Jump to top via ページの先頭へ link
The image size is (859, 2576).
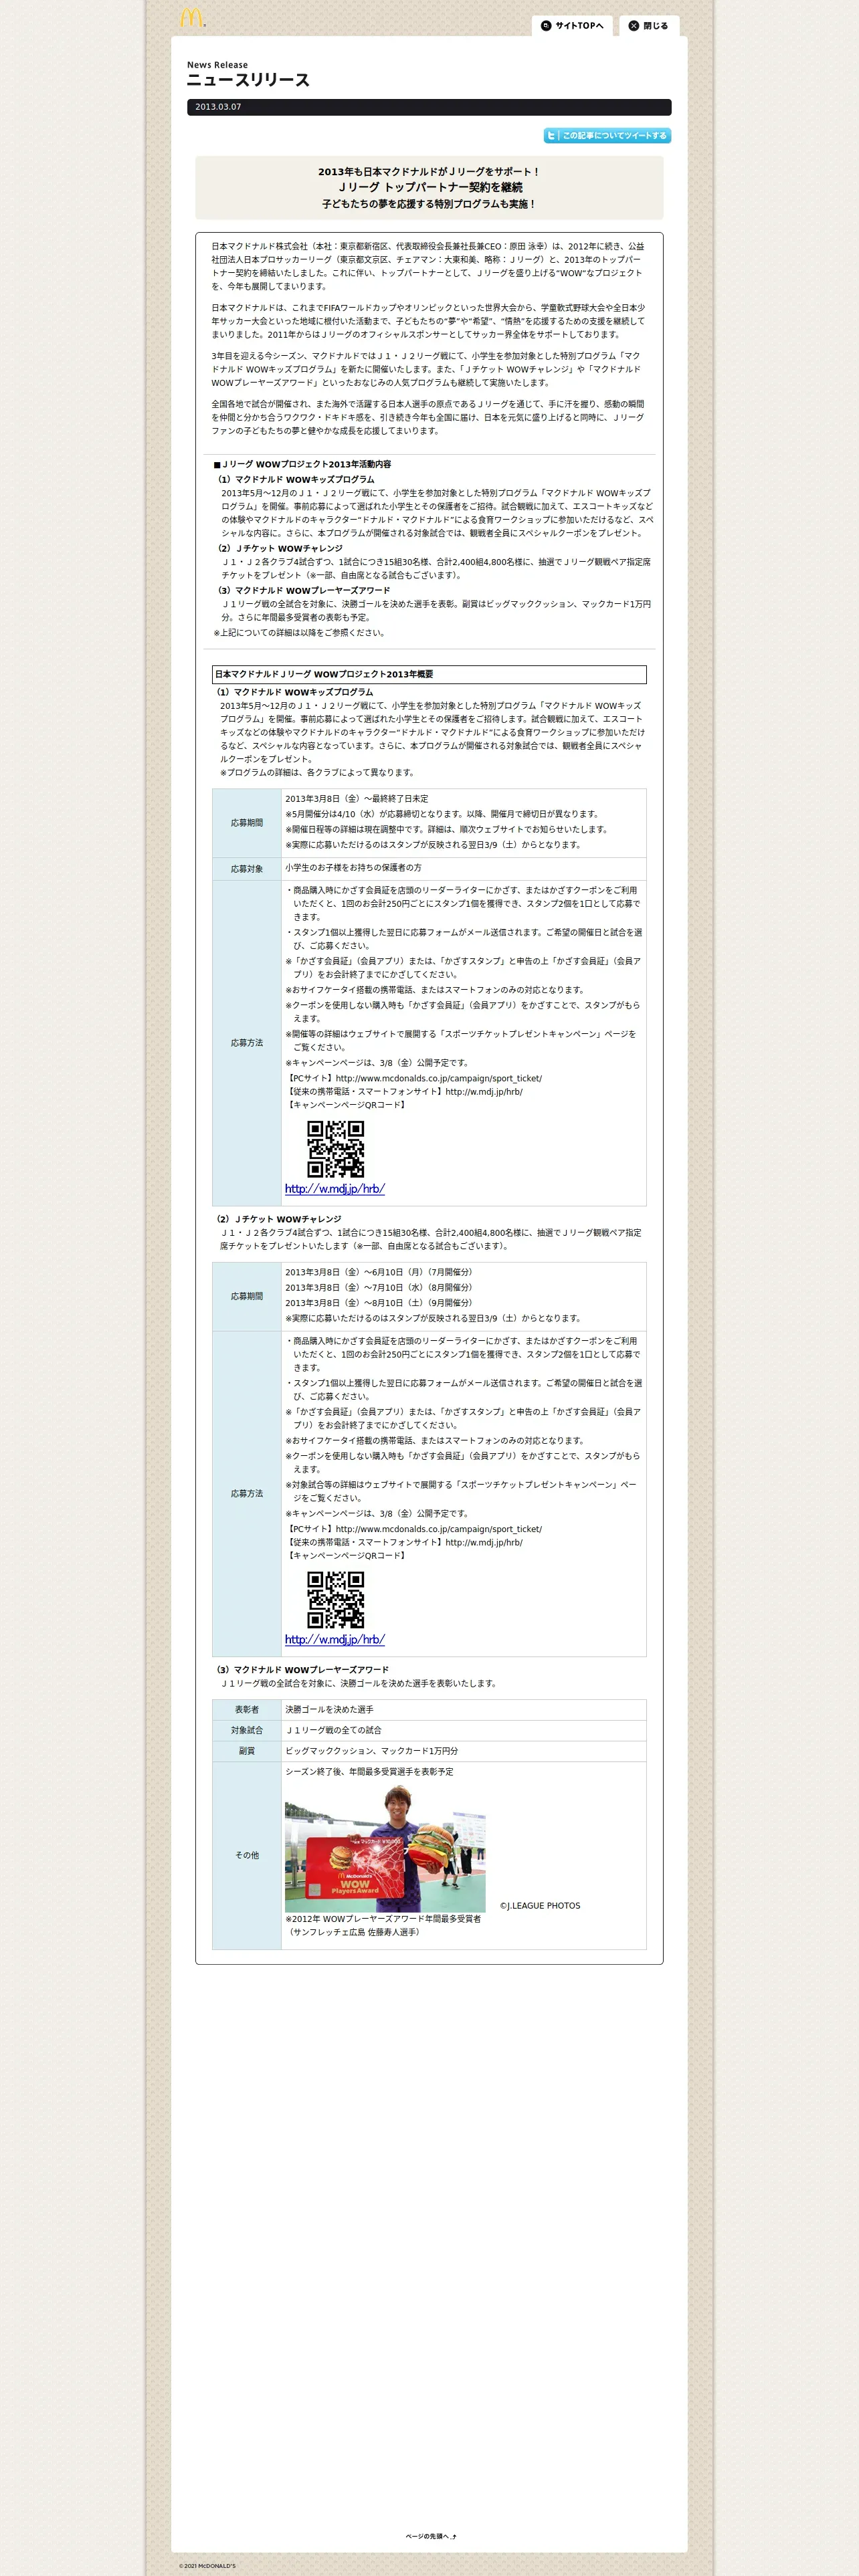point(430,2536)
